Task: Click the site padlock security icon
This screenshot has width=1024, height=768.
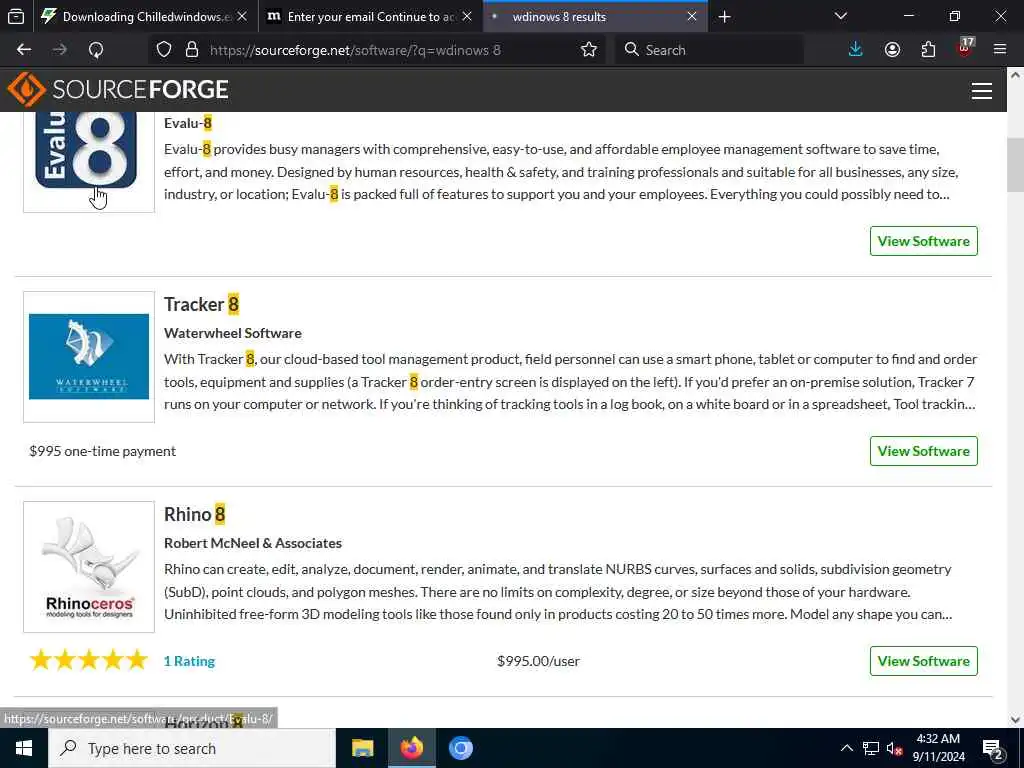Action: (192, 50)
